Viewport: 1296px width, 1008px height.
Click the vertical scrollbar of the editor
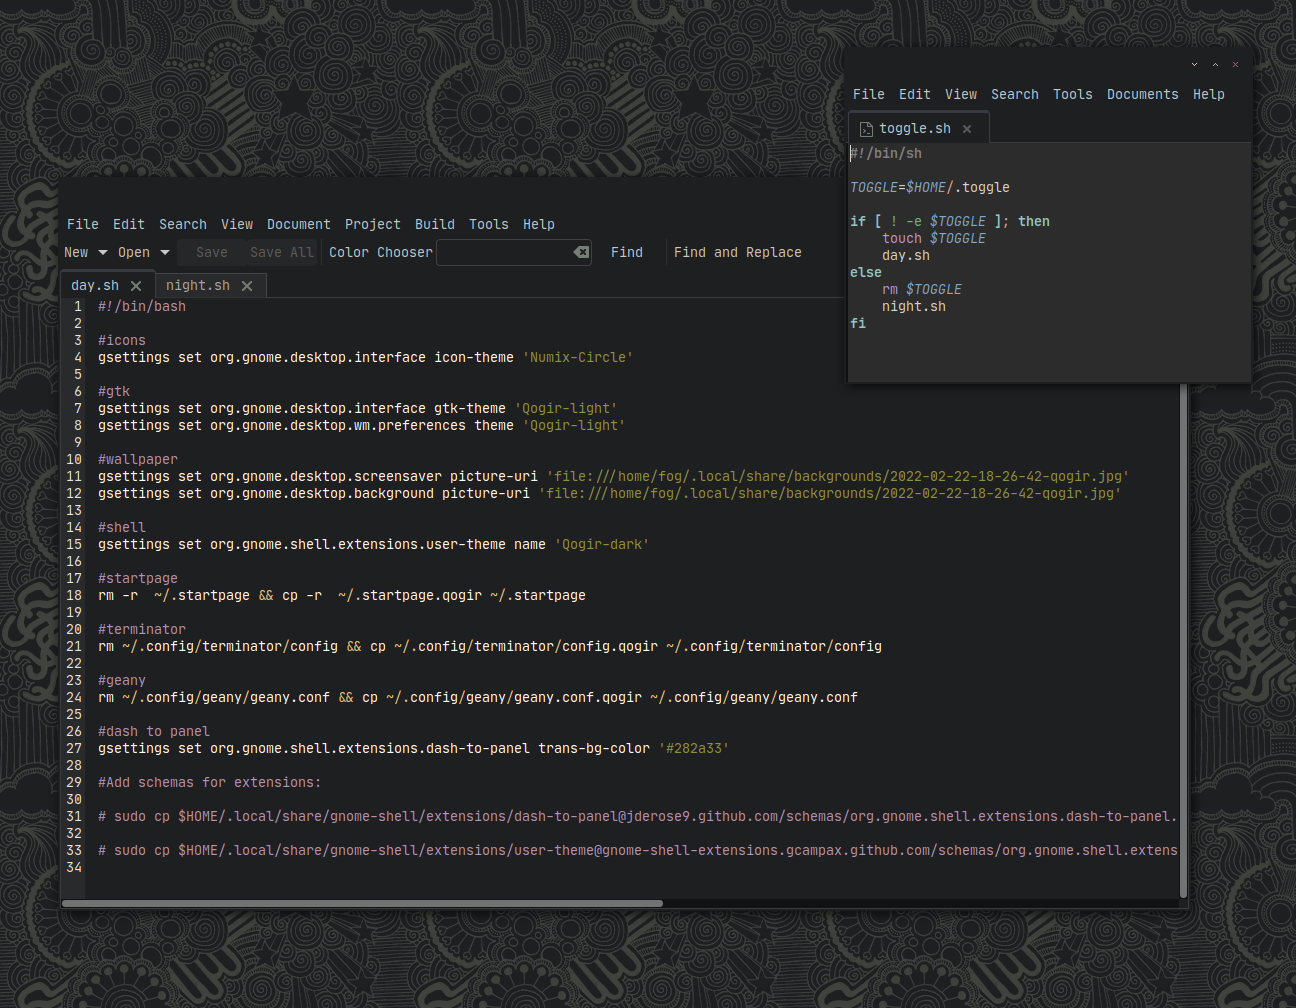coord(1184,640)
